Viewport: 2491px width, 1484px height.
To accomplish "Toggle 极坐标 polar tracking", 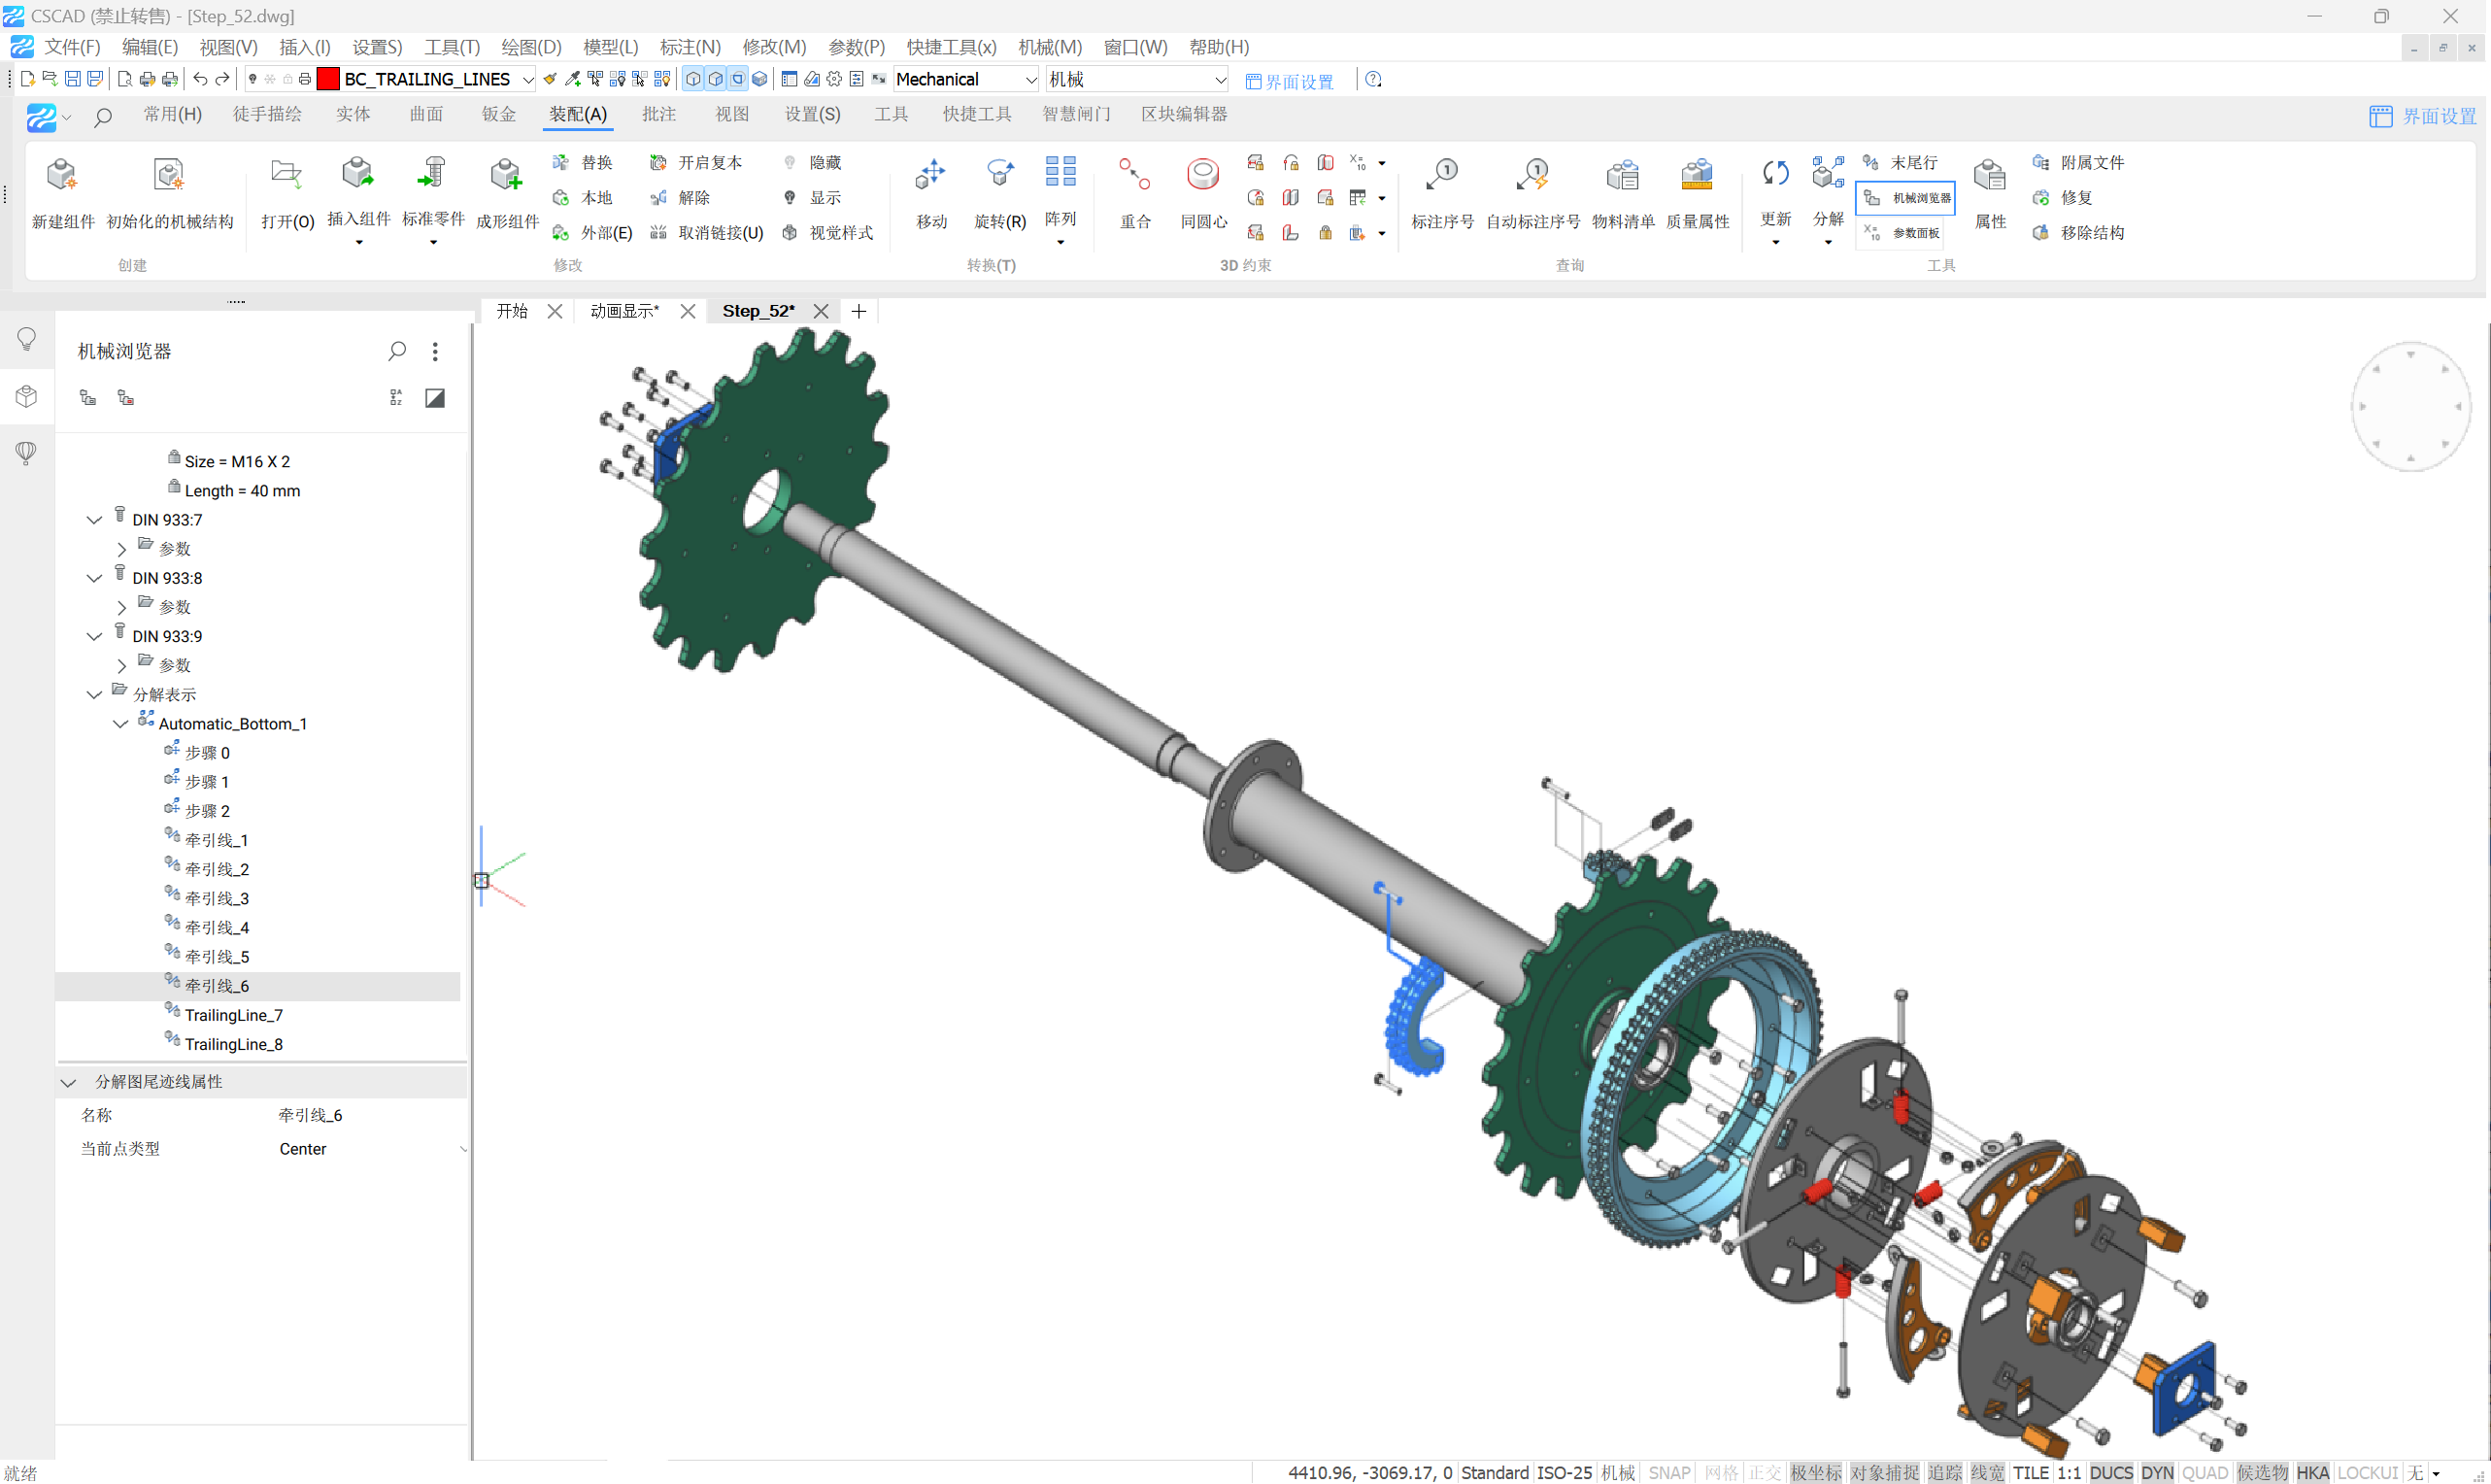I will (x=1816, y=1473).
